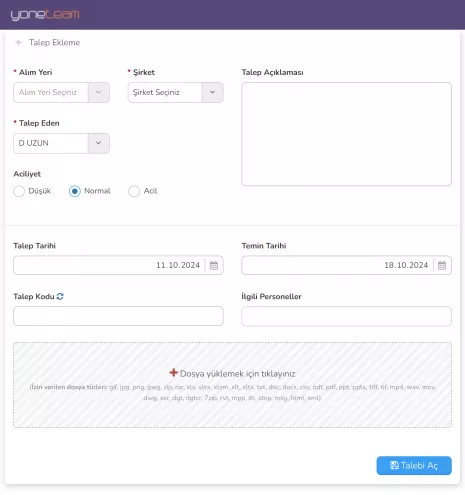Click the Talep Ekleme heading text
This screenshot has width=465, height=495.
coord(54,43)
